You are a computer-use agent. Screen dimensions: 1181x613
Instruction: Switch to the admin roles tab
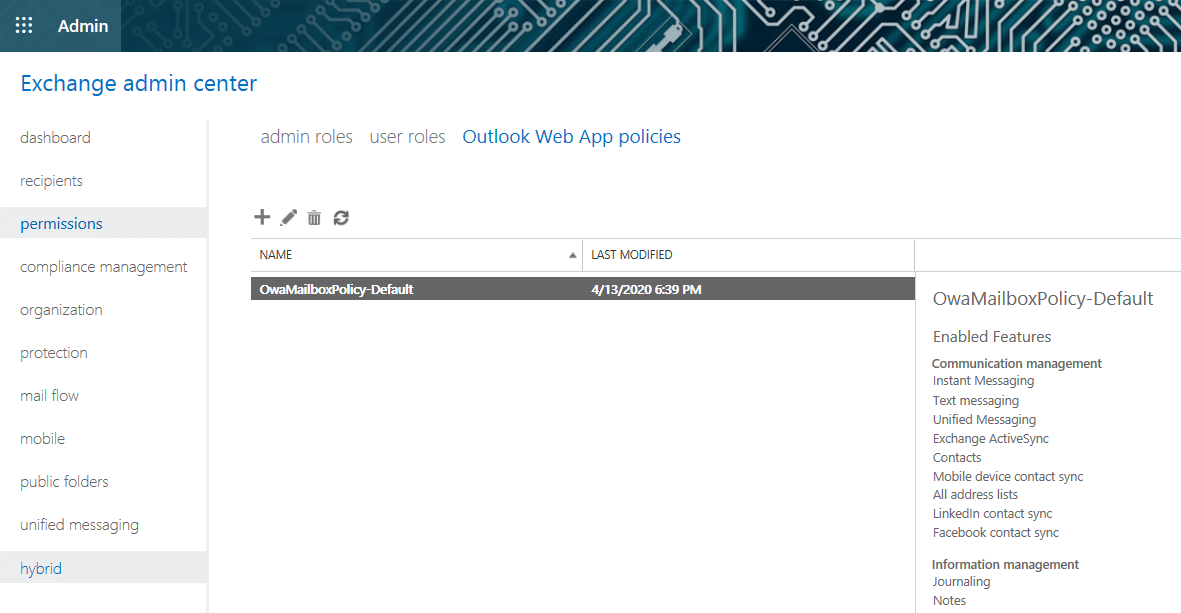[x=307, y=136]
